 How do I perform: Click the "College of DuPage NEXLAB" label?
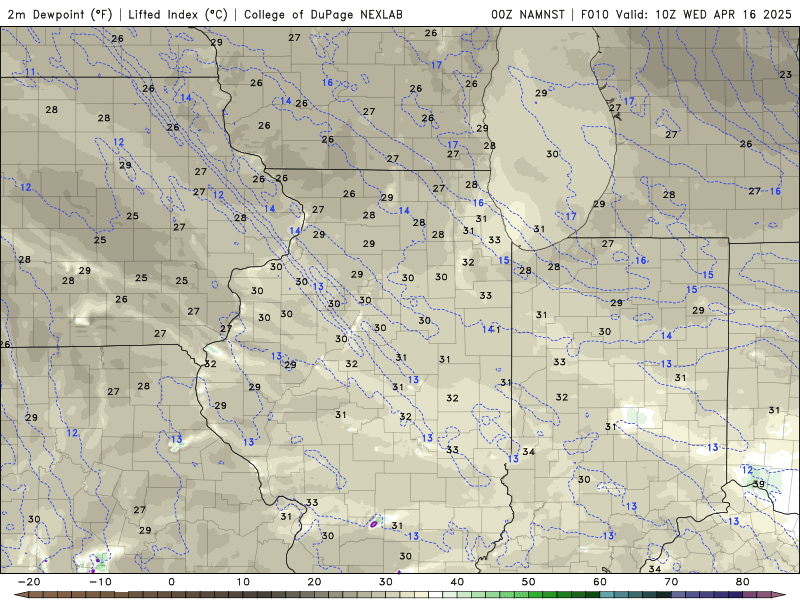[323, 14]
